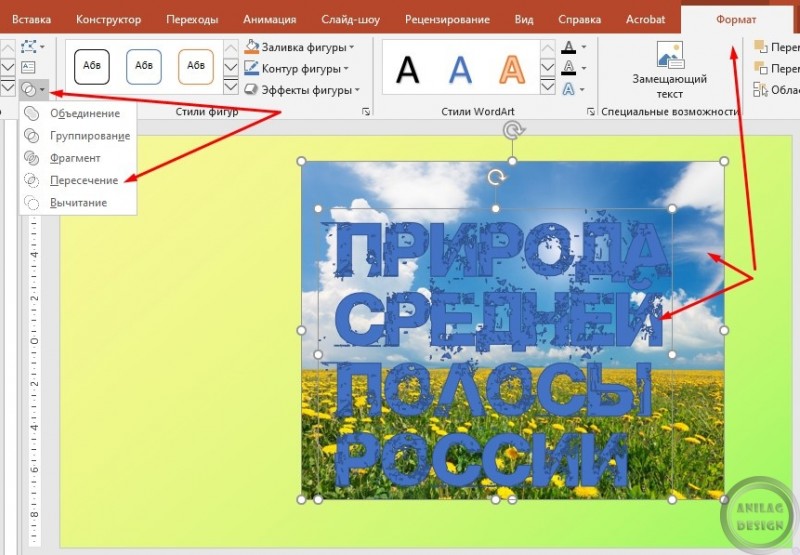This screenshot has width=800, height=555.
Task: Click the Draw Text Box icon
Action: (x=28, y=67)
